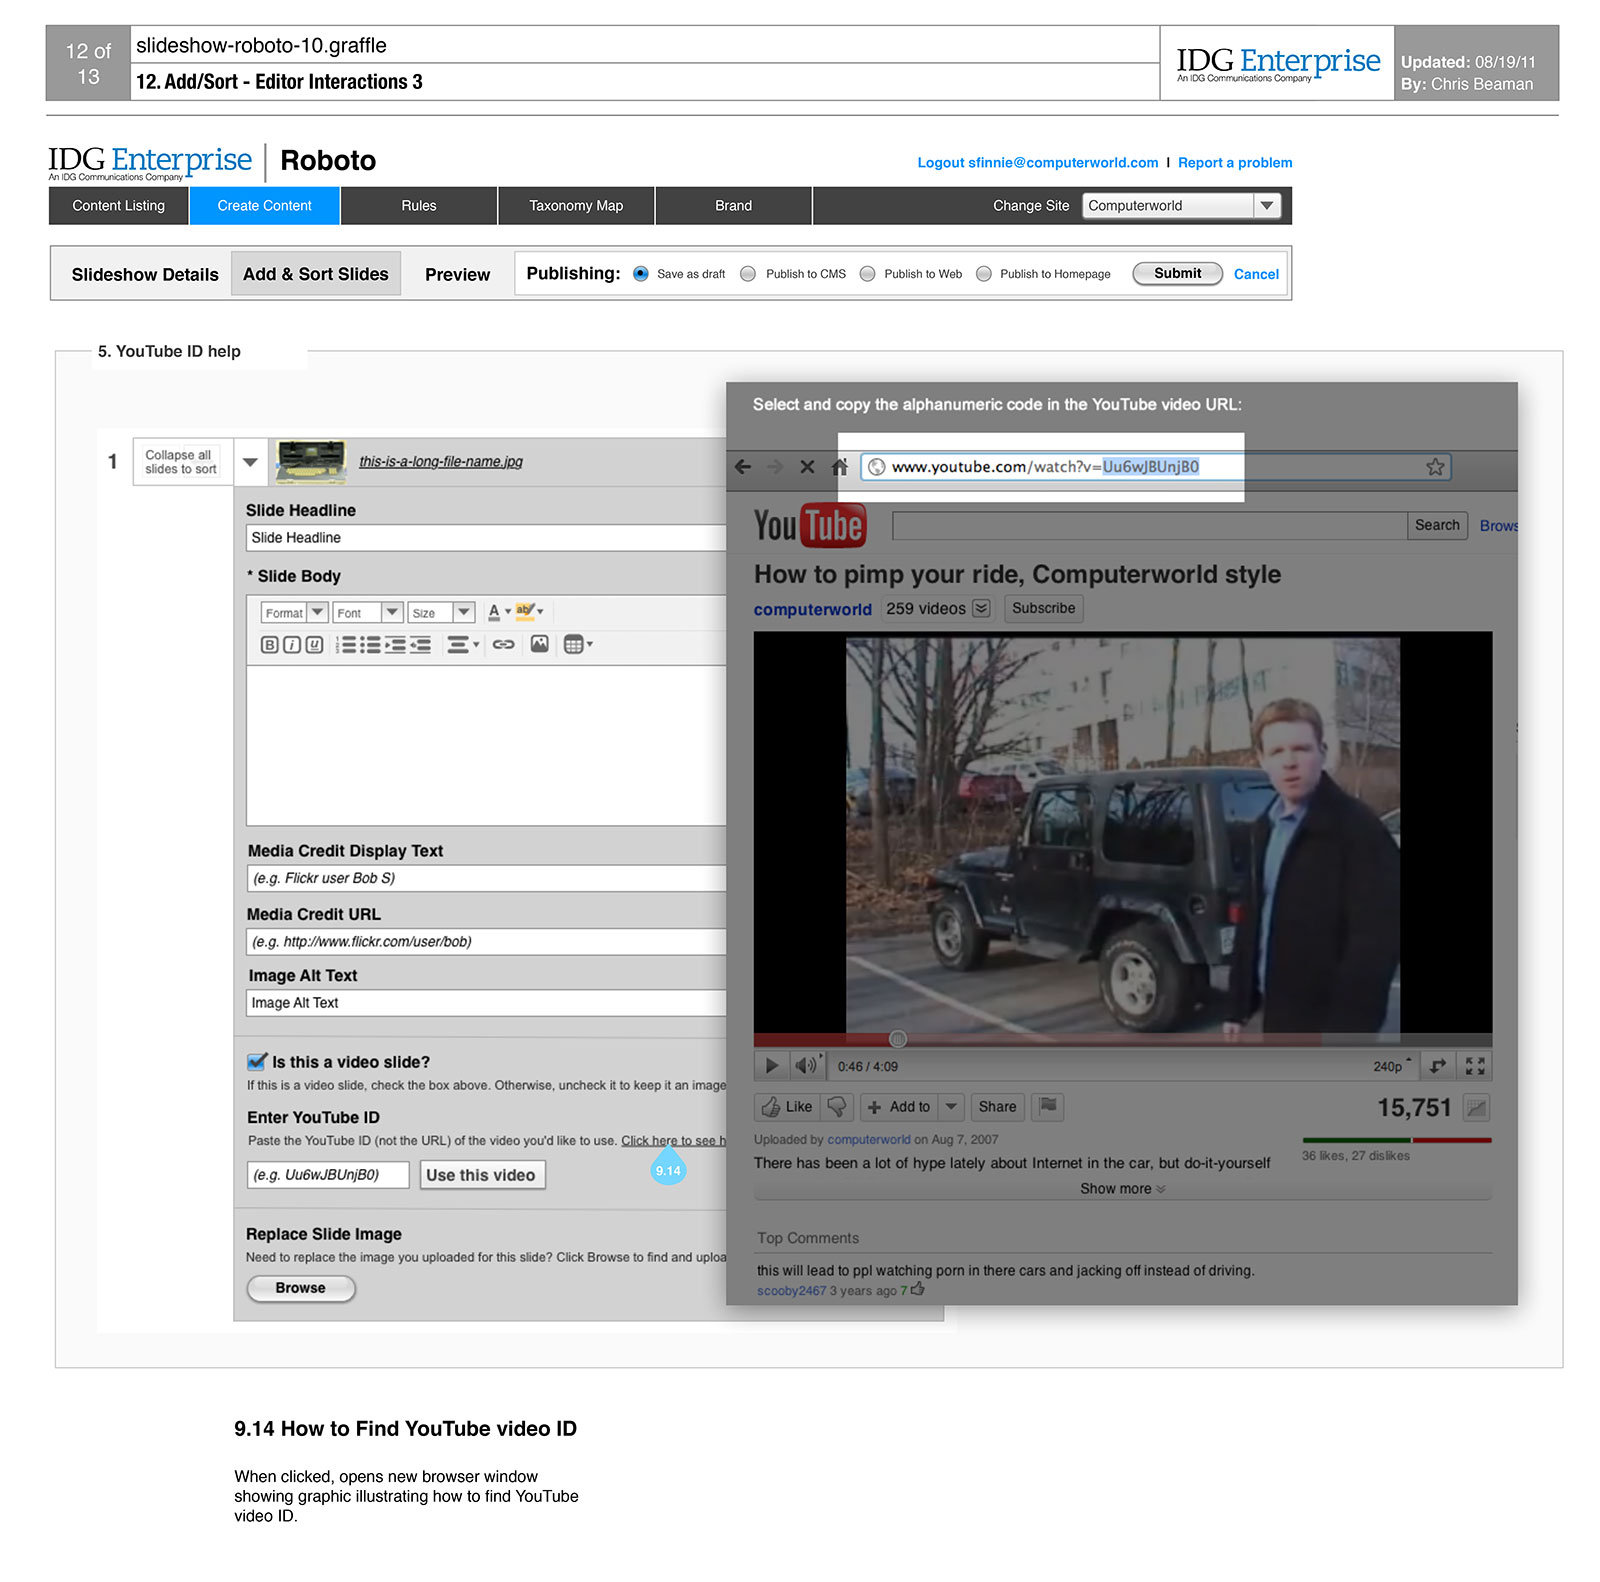The width and height of the screenshot is (1600, 1582).
Task: Expand the YouTube player size
Action: [1438, 1066]
